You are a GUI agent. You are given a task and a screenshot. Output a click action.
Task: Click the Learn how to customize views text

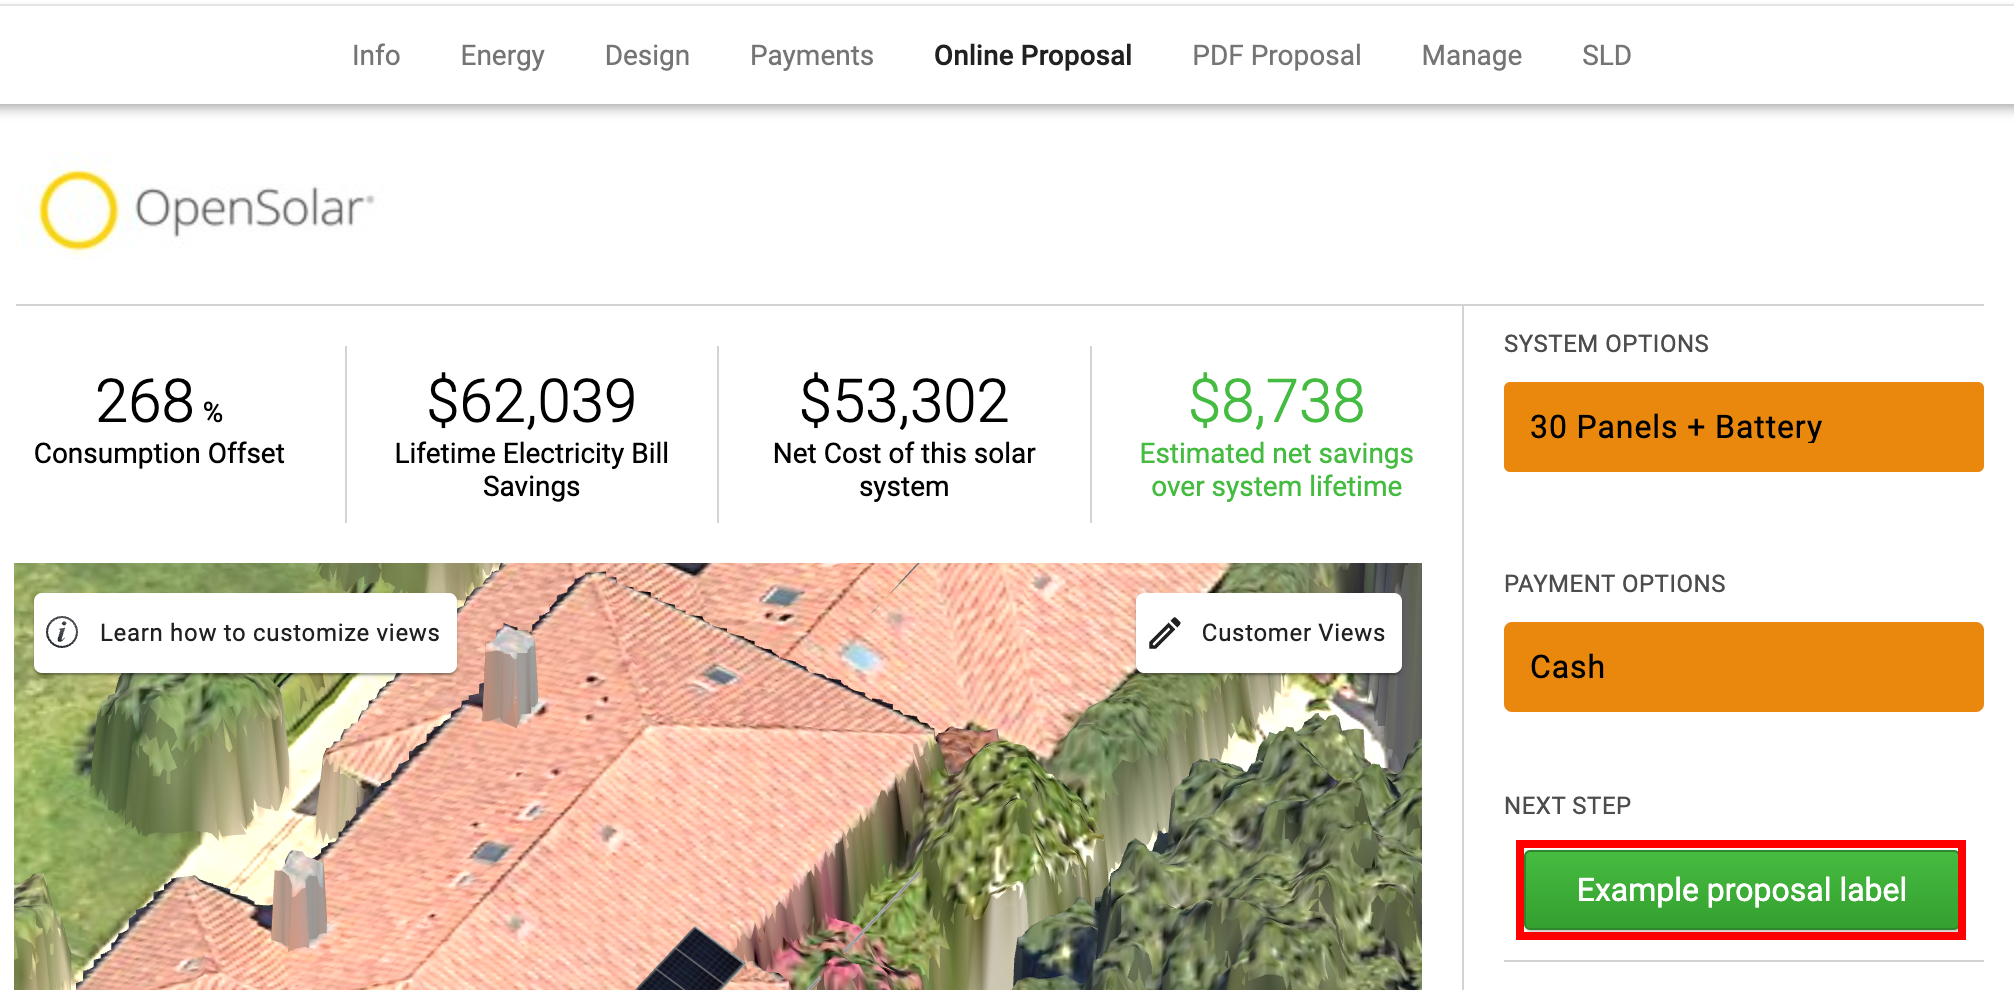tap(270, 633)
